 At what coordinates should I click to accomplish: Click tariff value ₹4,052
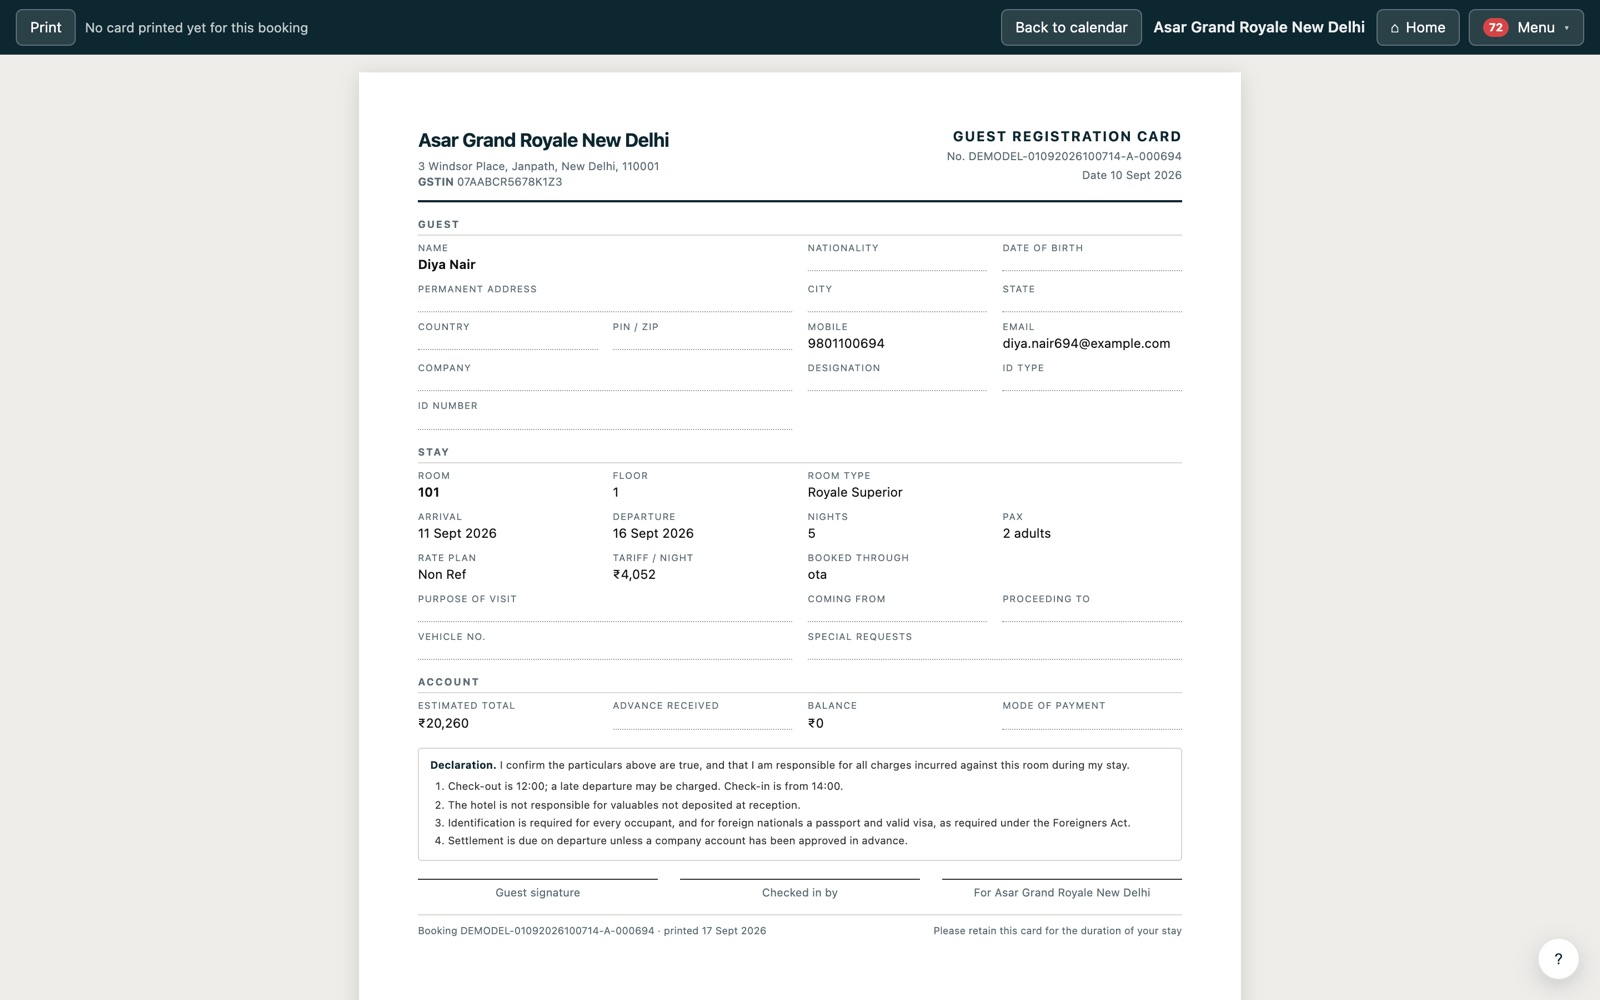click(634, 574)
